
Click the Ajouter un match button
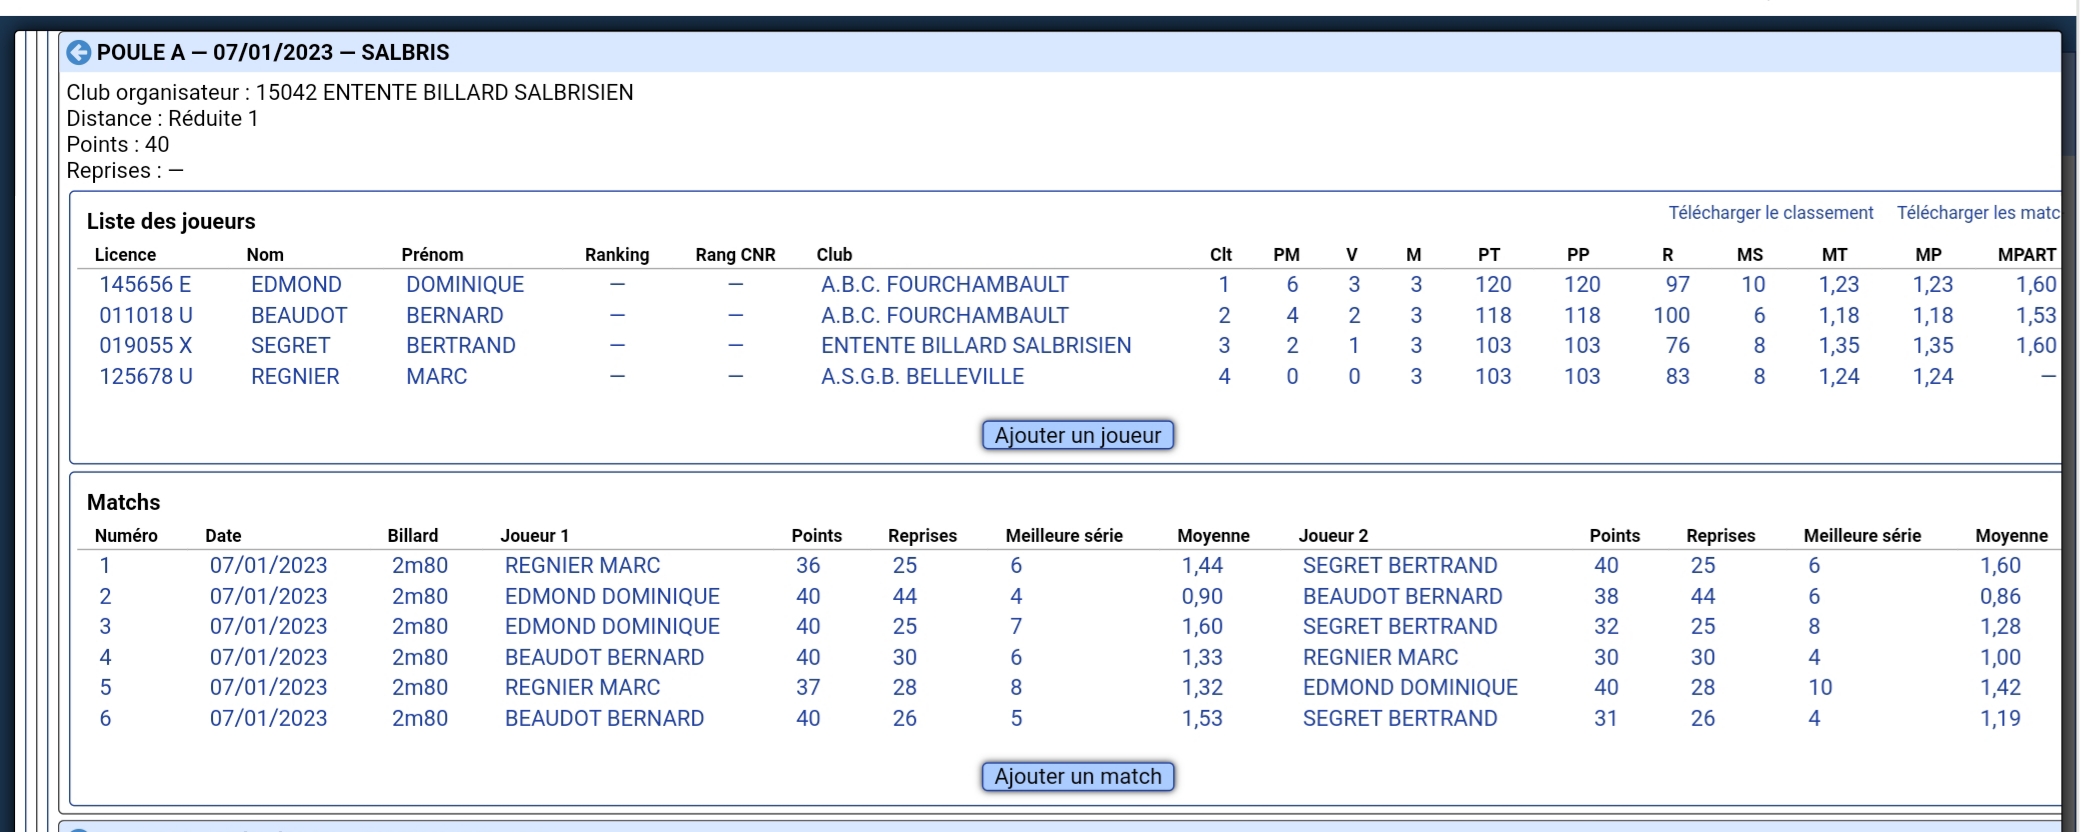click(x=1078, y=776)
